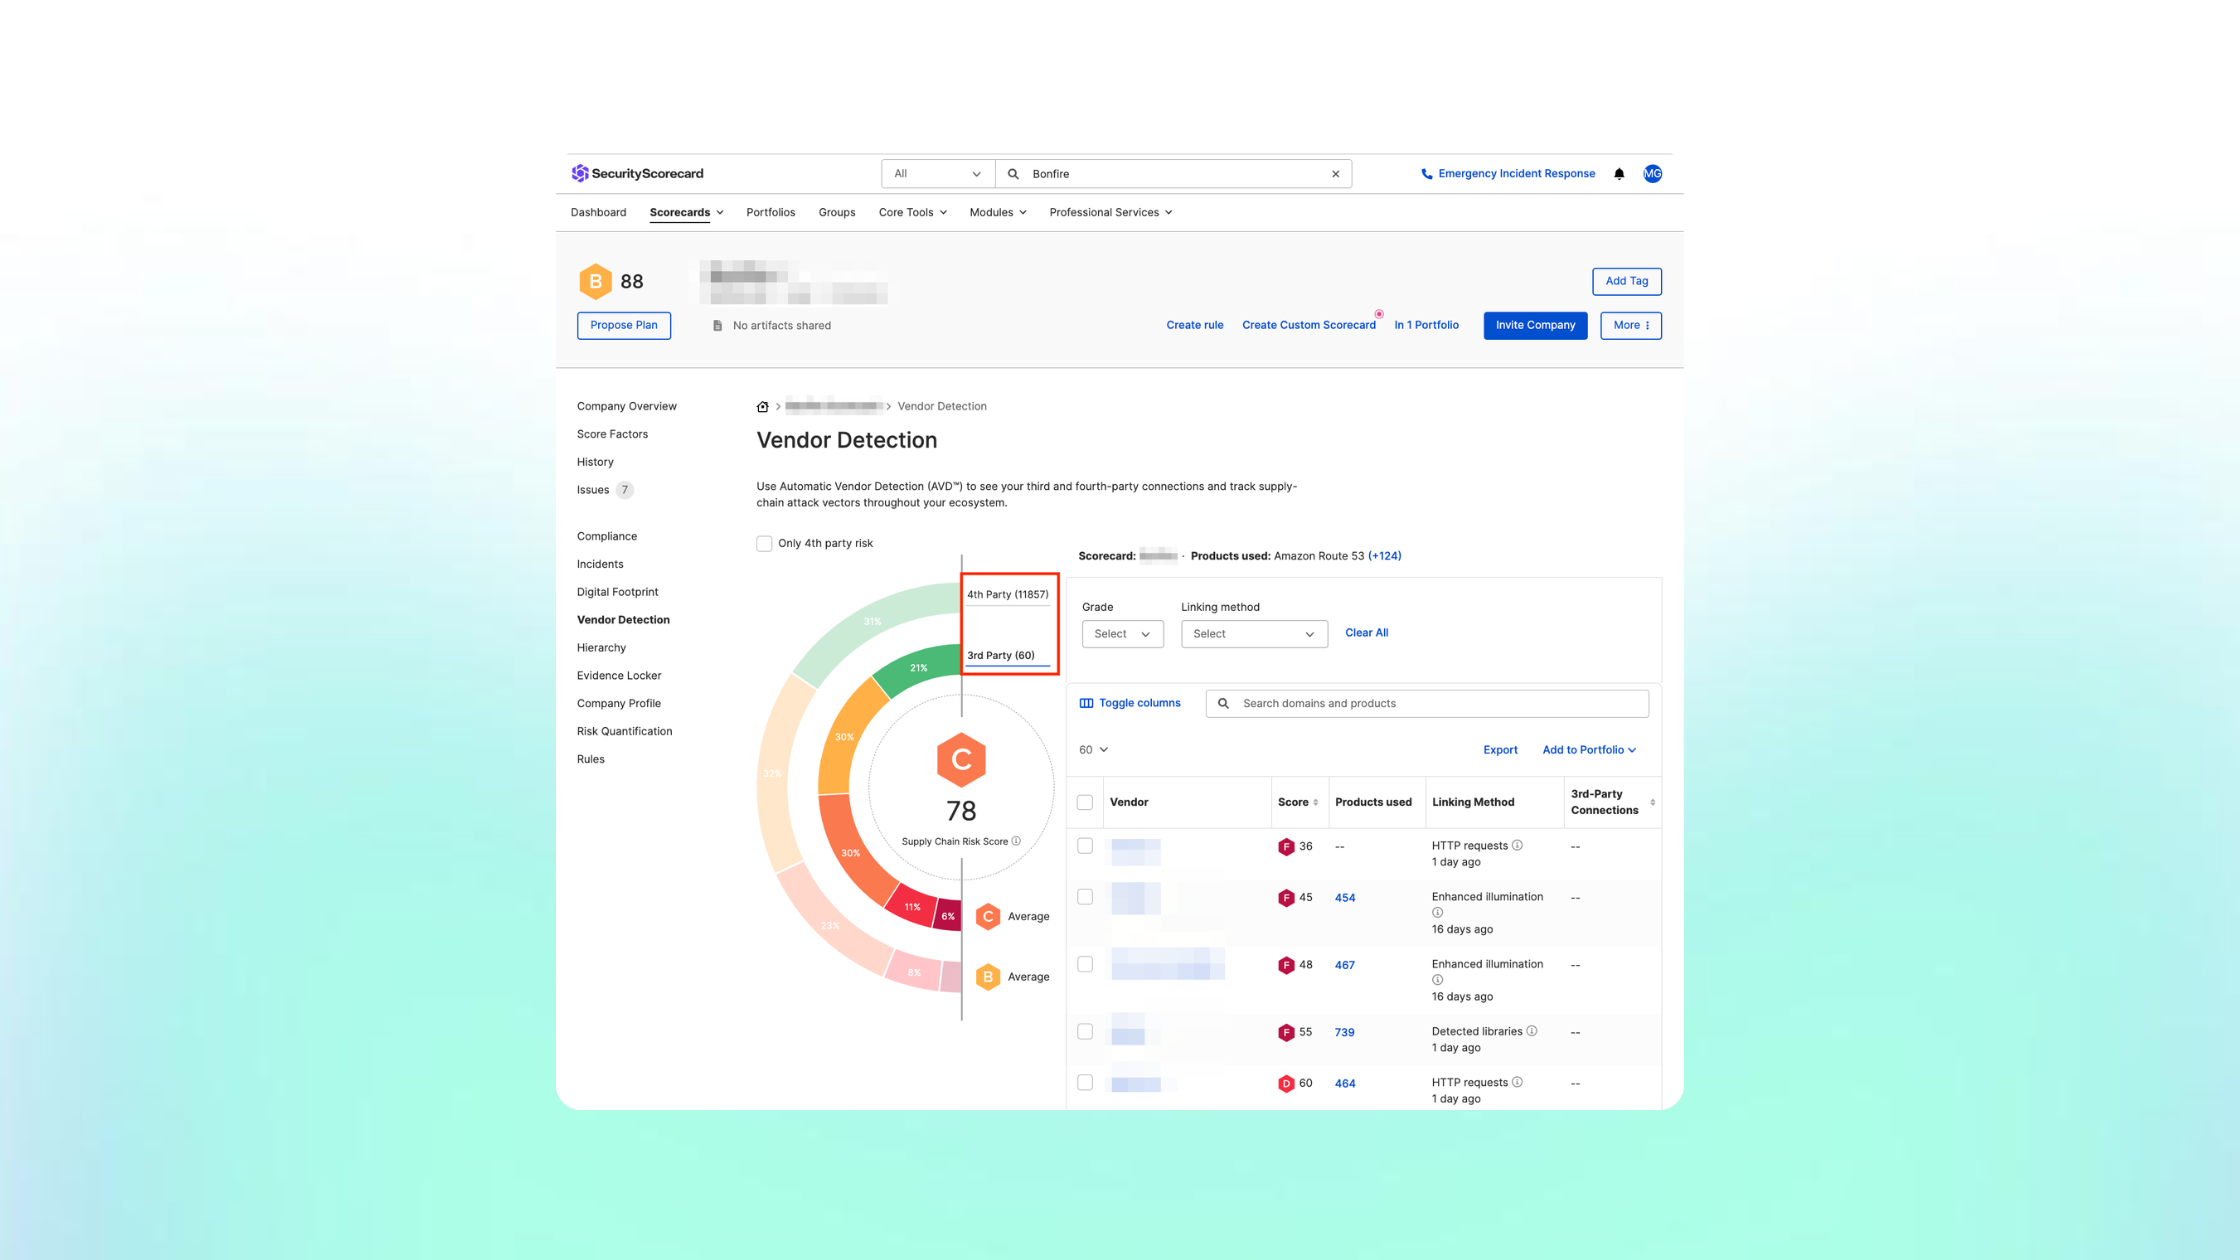Expand the Core Tools menu
2240x1260 pixels.
coord(912,212)
